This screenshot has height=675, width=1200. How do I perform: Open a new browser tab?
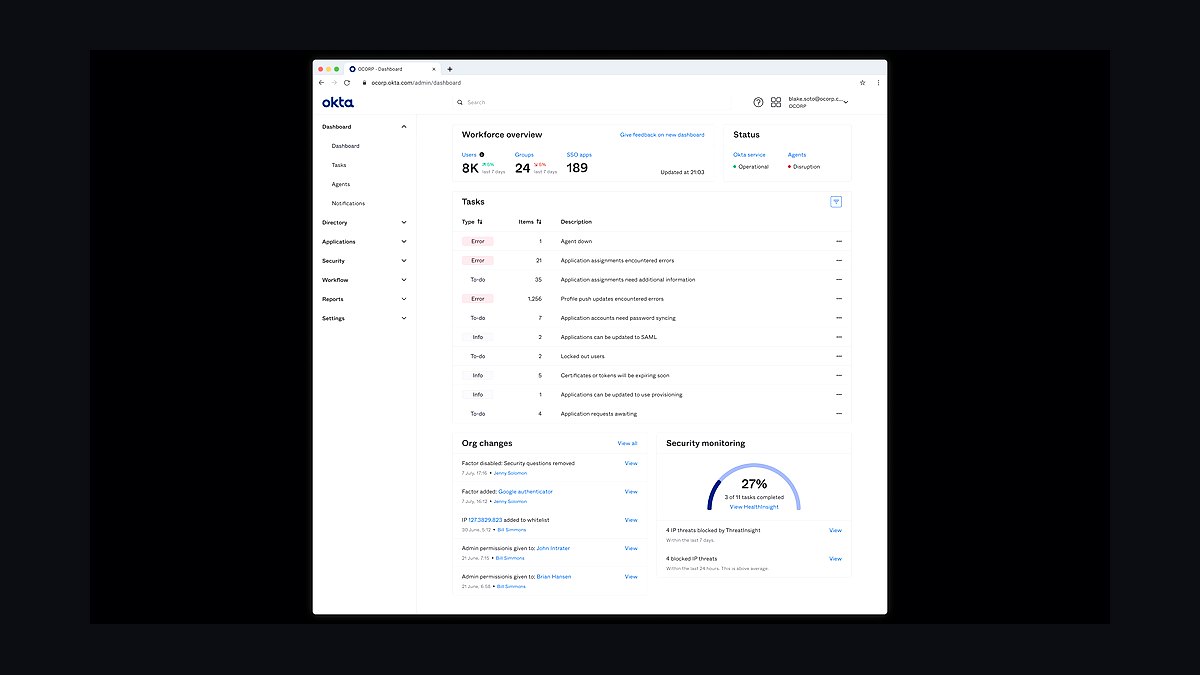[x=450, y=69]
